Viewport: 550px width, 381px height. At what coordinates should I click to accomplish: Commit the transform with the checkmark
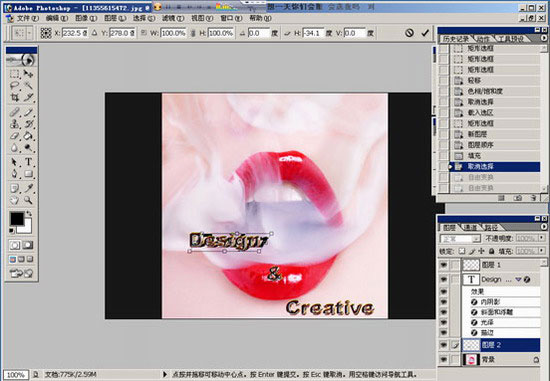coord(425,33)
